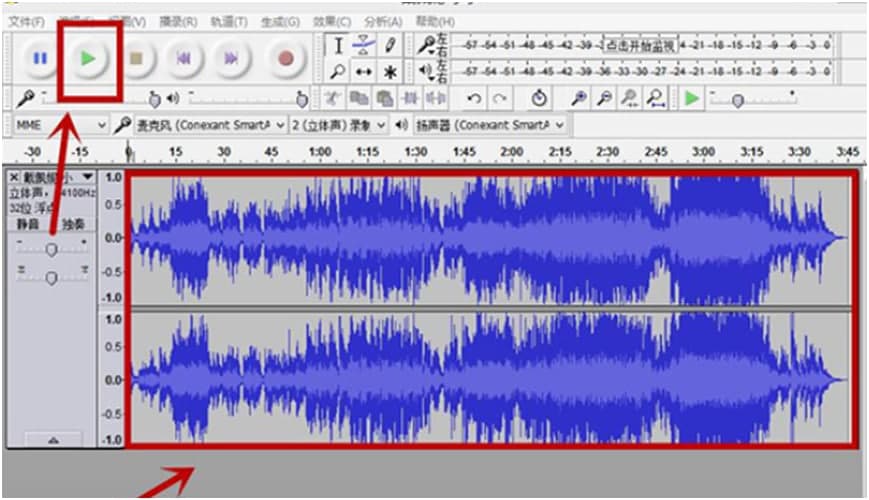Zoom out with the minus magnifier
Viewport: 869px width, 500px height.
(x=604, y=99)
